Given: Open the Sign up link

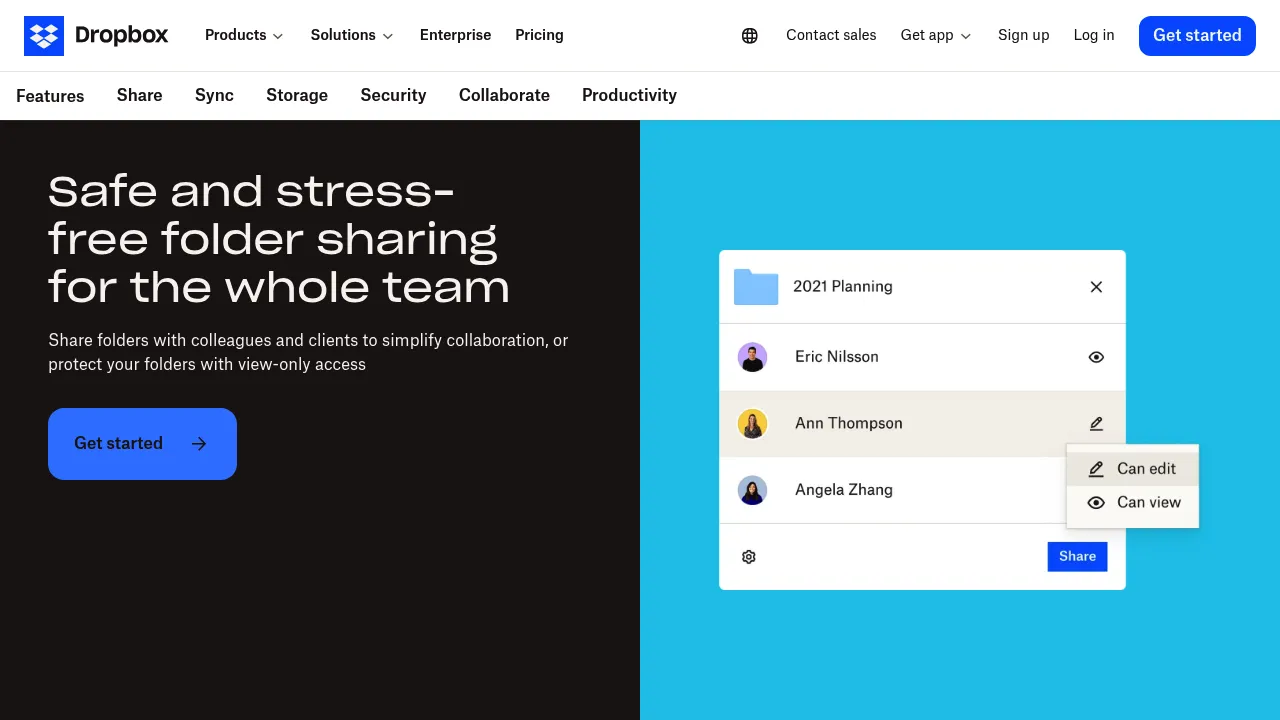Looking at the screenshot, I should [1024, 35].
